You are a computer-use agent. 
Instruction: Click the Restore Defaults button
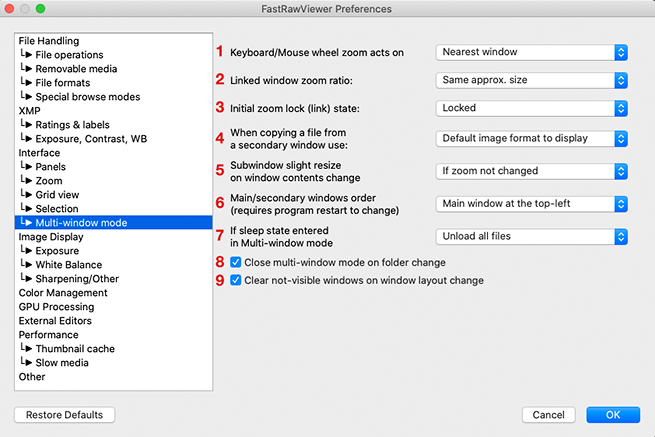tap(65, 415)
